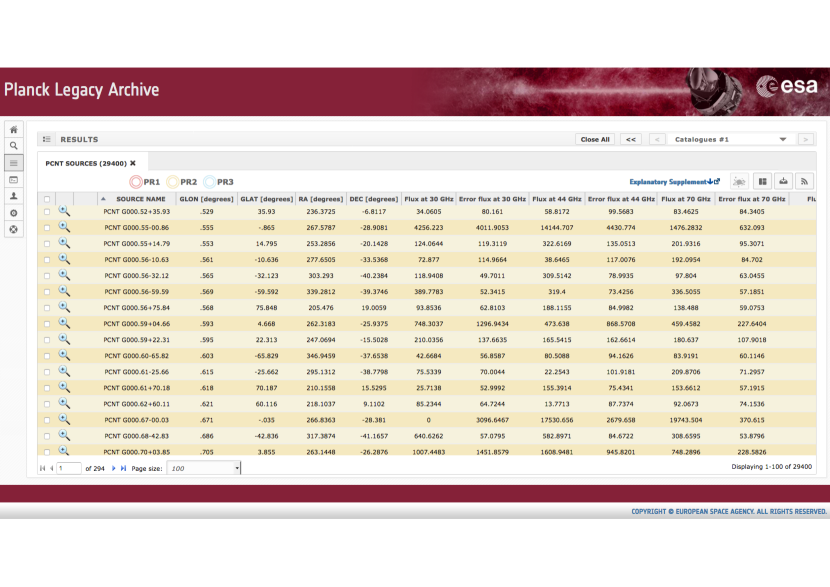Open the Page size dropdown
The height and width of the screenshot is (587, 830).
tap(204, 468)
